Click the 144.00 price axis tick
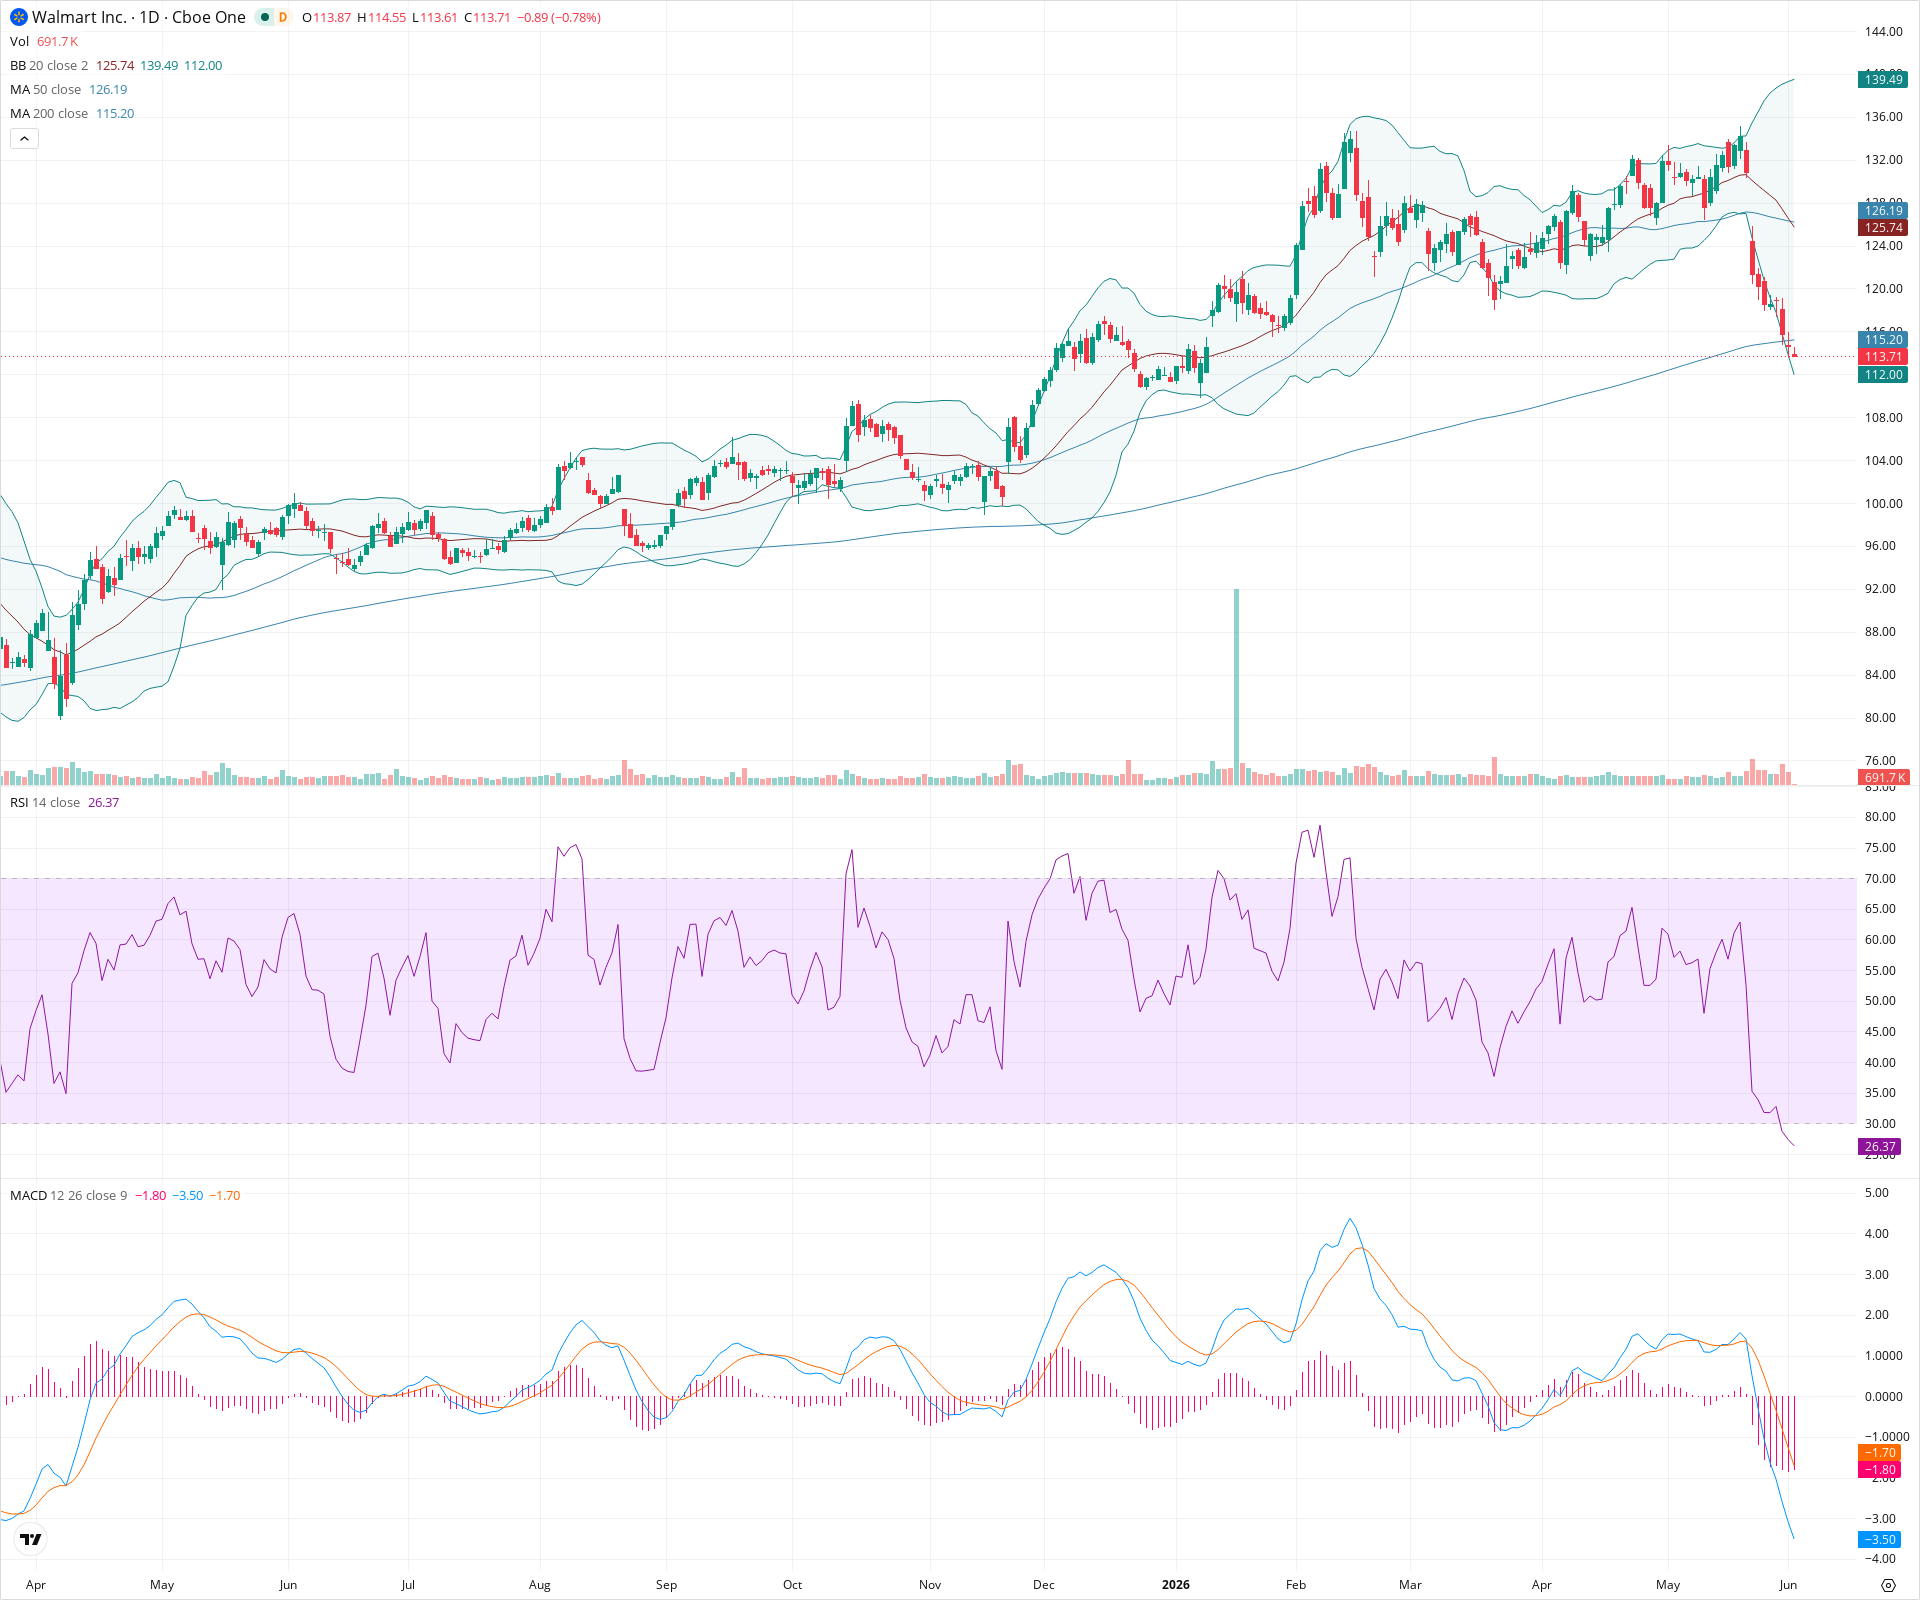Viewport: 1920px width, 1600px height. [1884, 32]
